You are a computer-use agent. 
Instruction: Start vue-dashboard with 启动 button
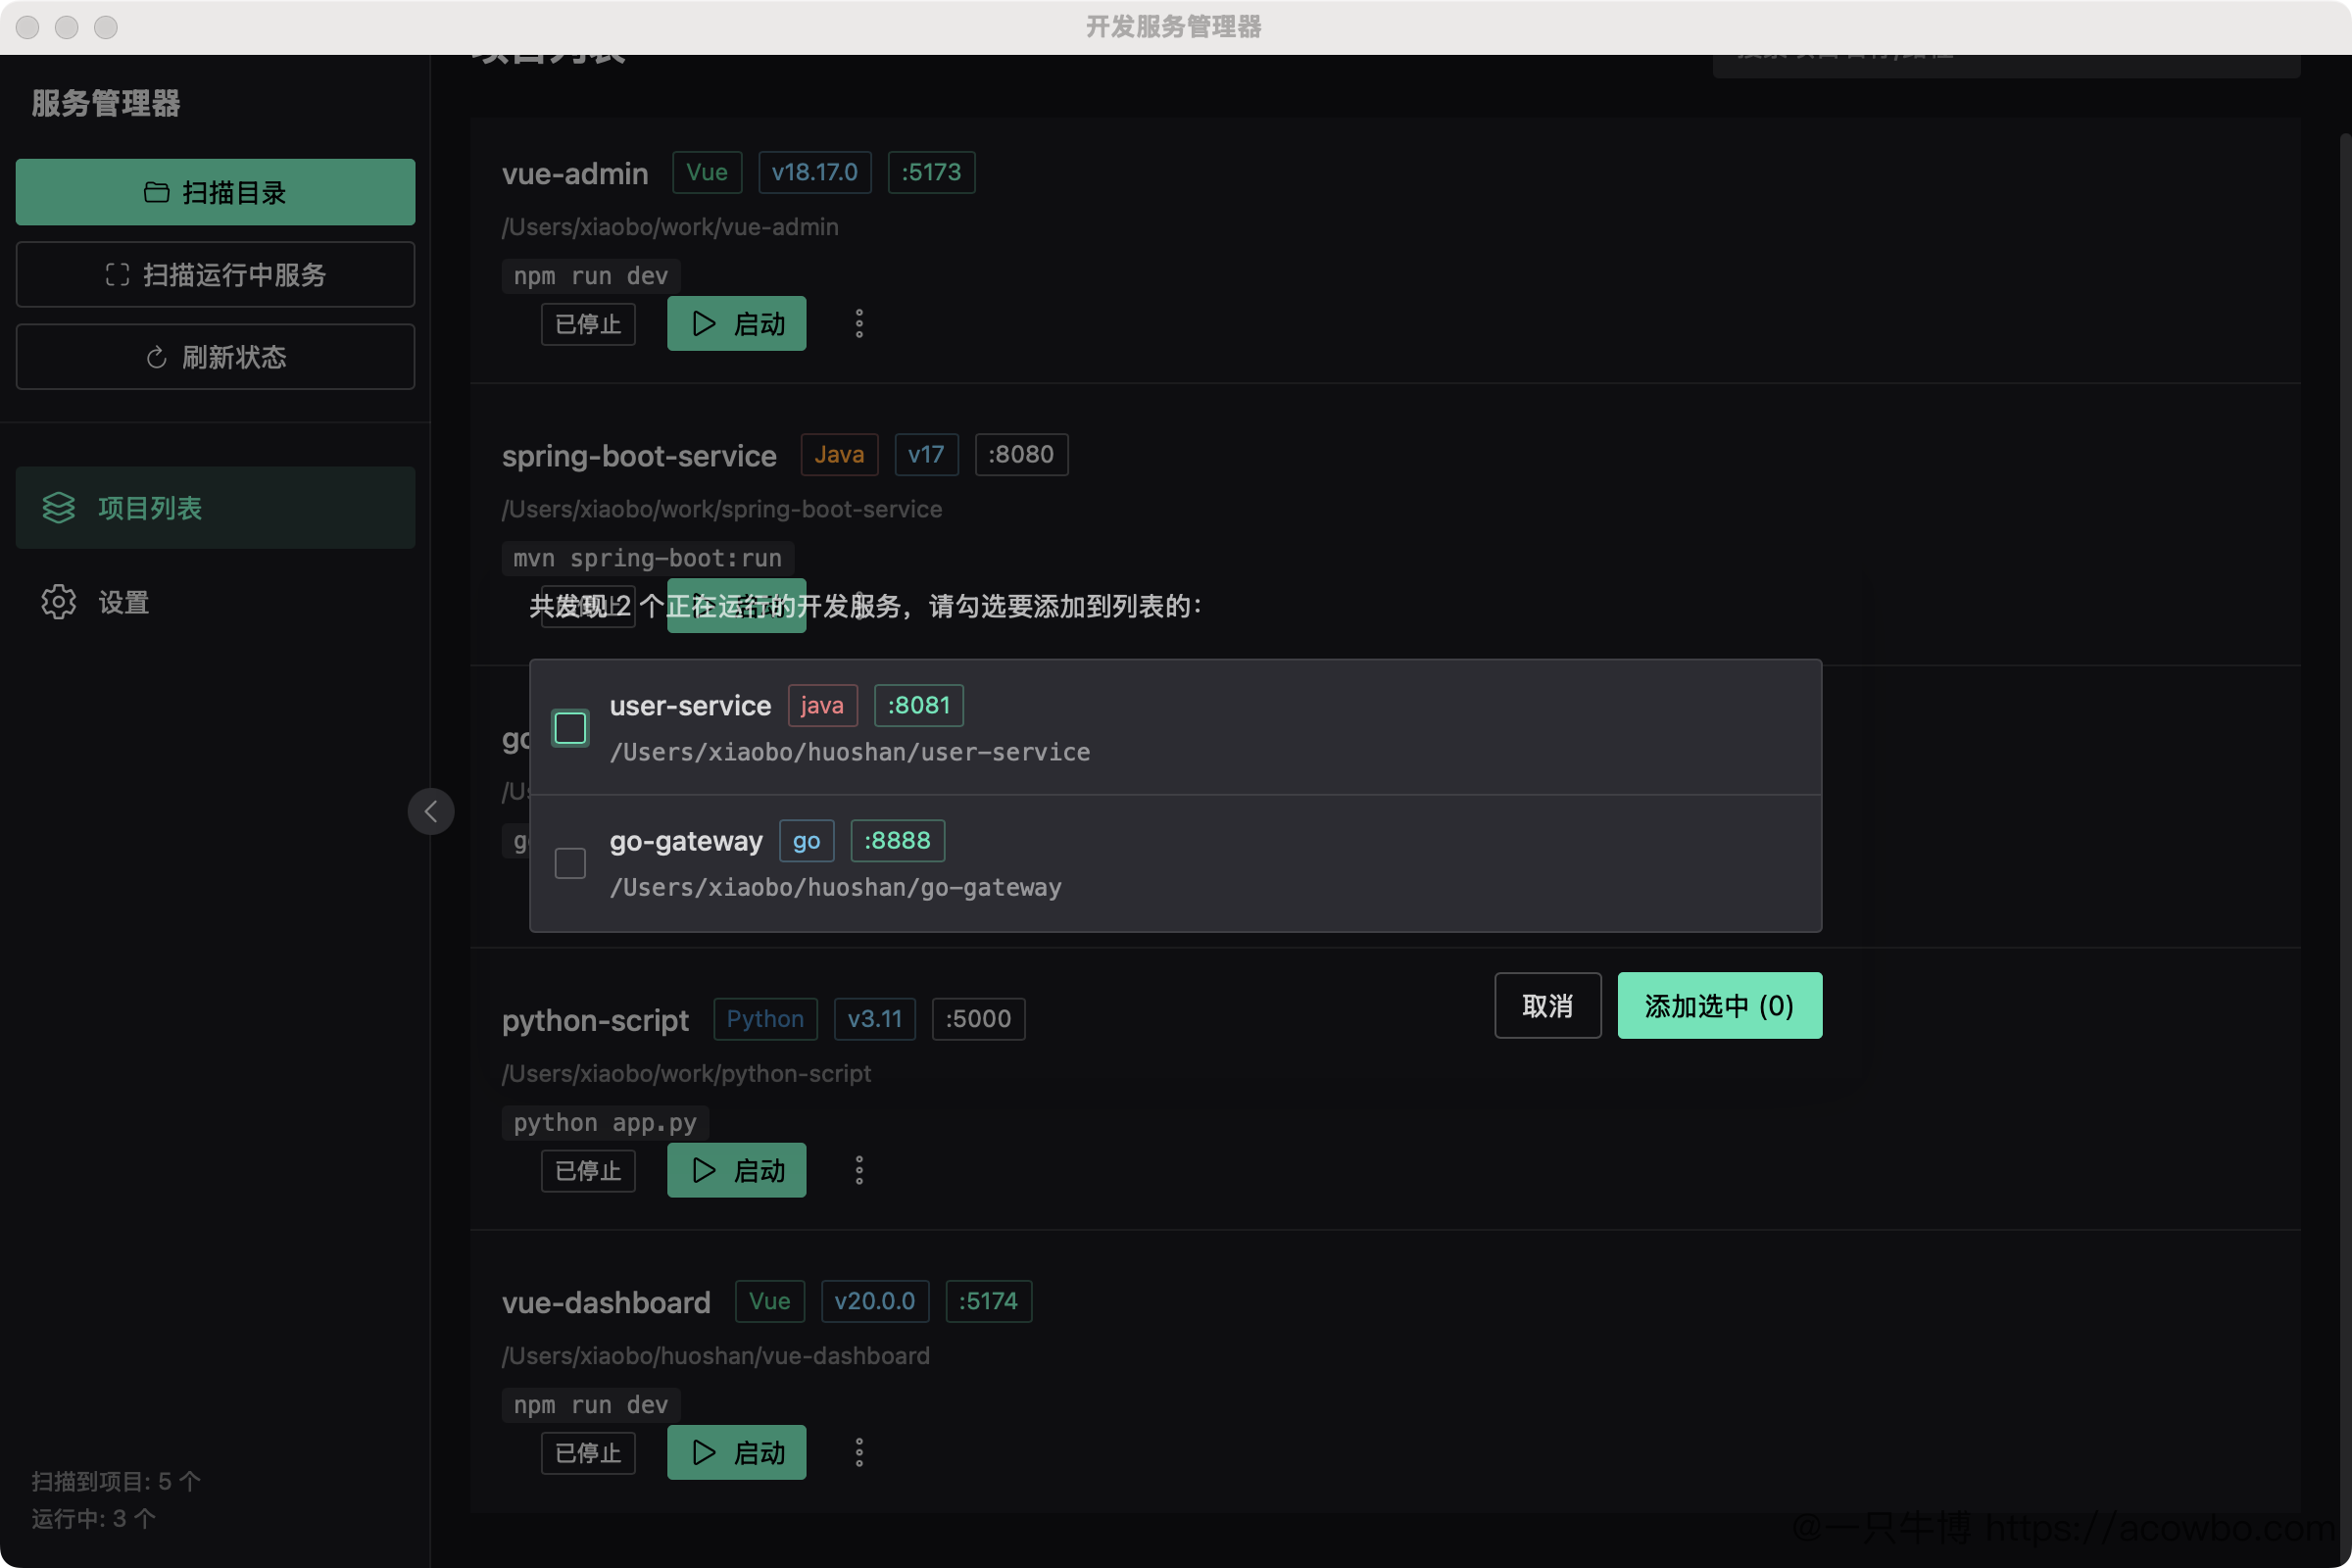737,1452
